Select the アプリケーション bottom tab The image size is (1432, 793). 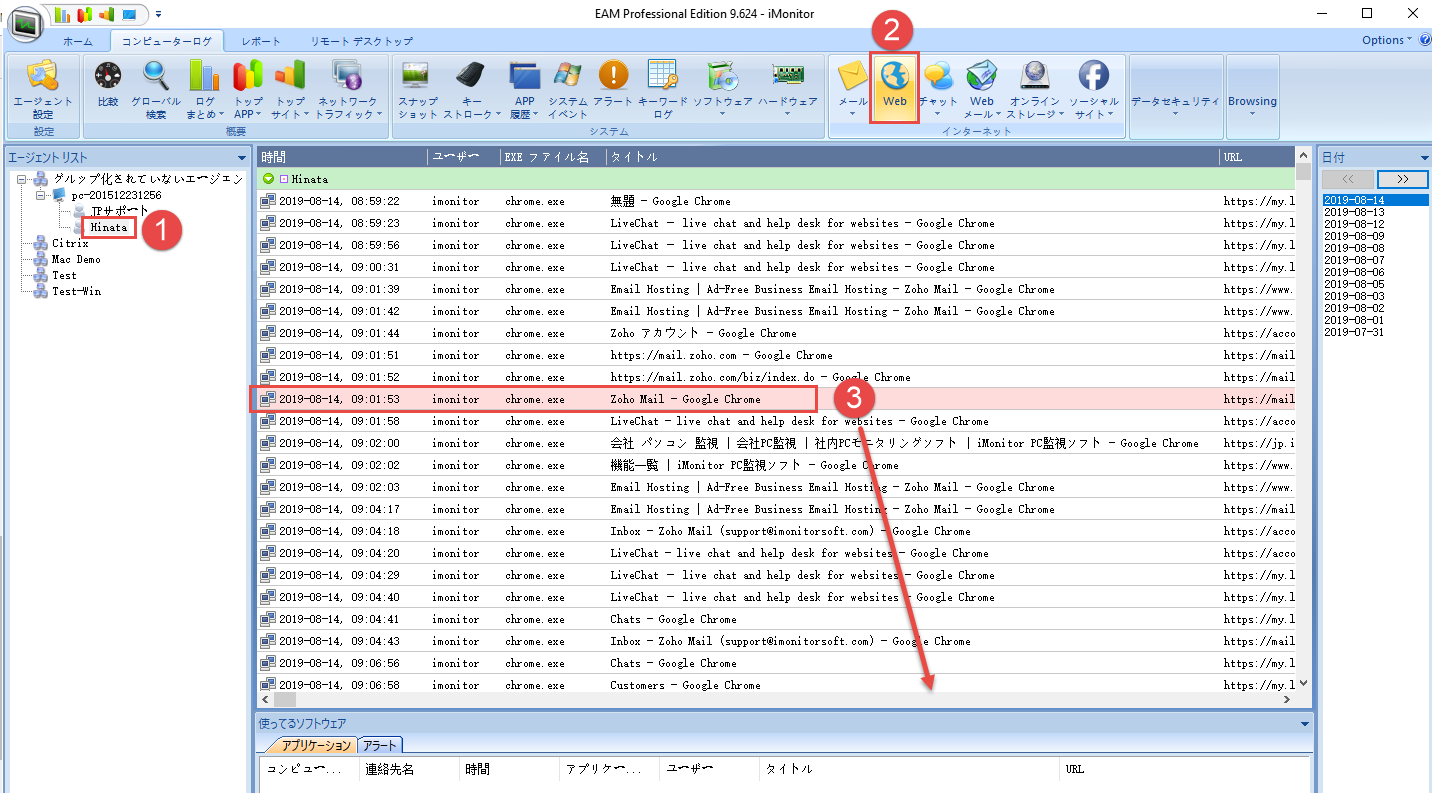[x=316, y=745]
